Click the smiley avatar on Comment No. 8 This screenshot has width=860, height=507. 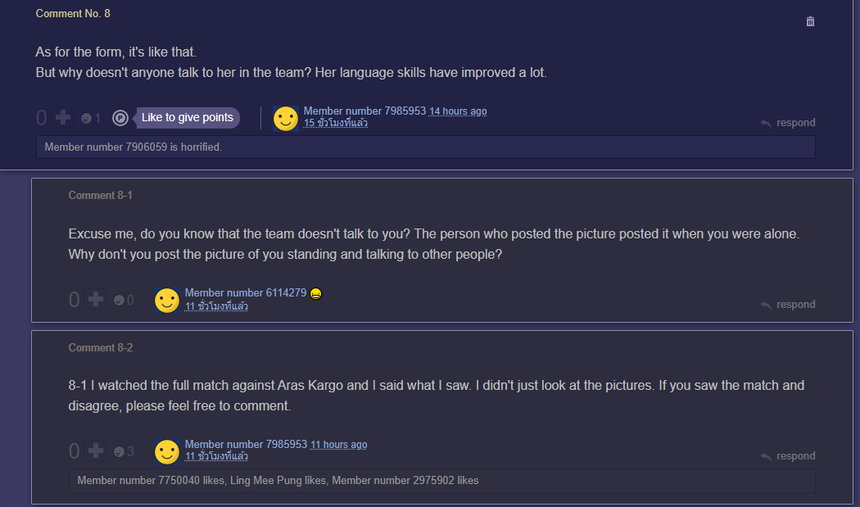286,119
